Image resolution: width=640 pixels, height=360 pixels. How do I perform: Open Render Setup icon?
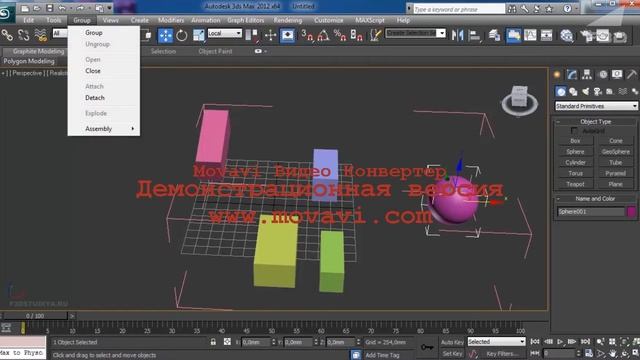587,36
